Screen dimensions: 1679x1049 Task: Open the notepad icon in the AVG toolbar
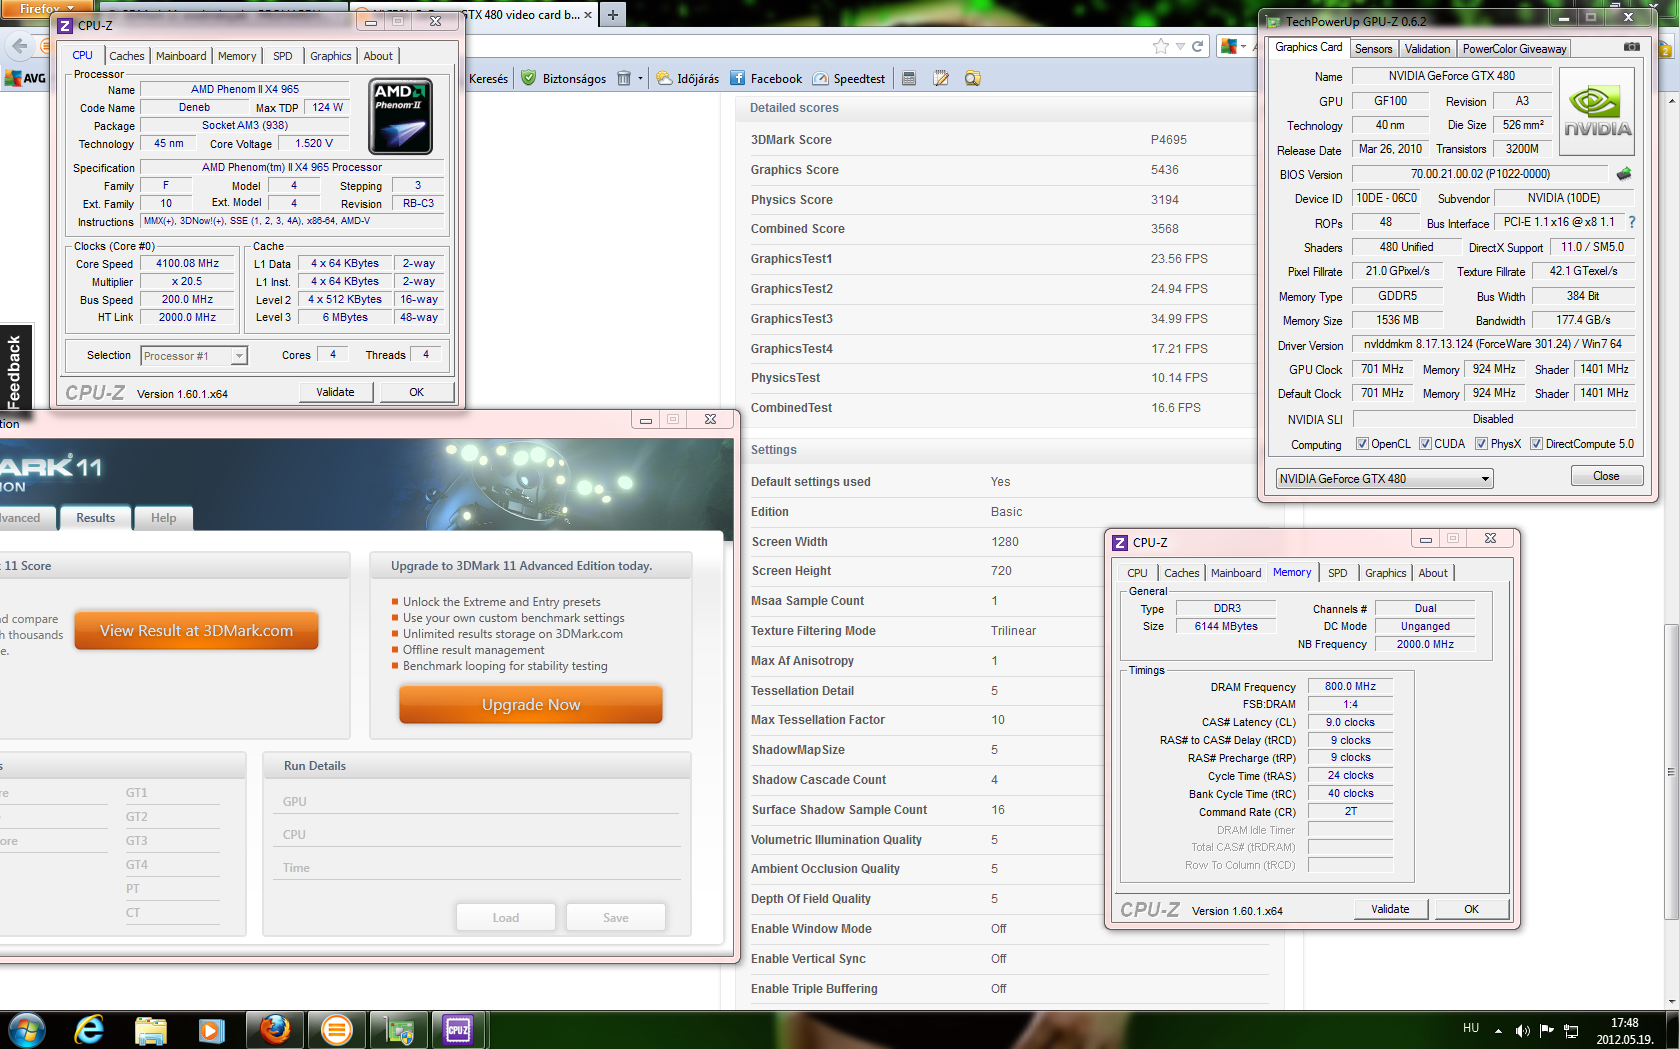[x=941, y=78]
